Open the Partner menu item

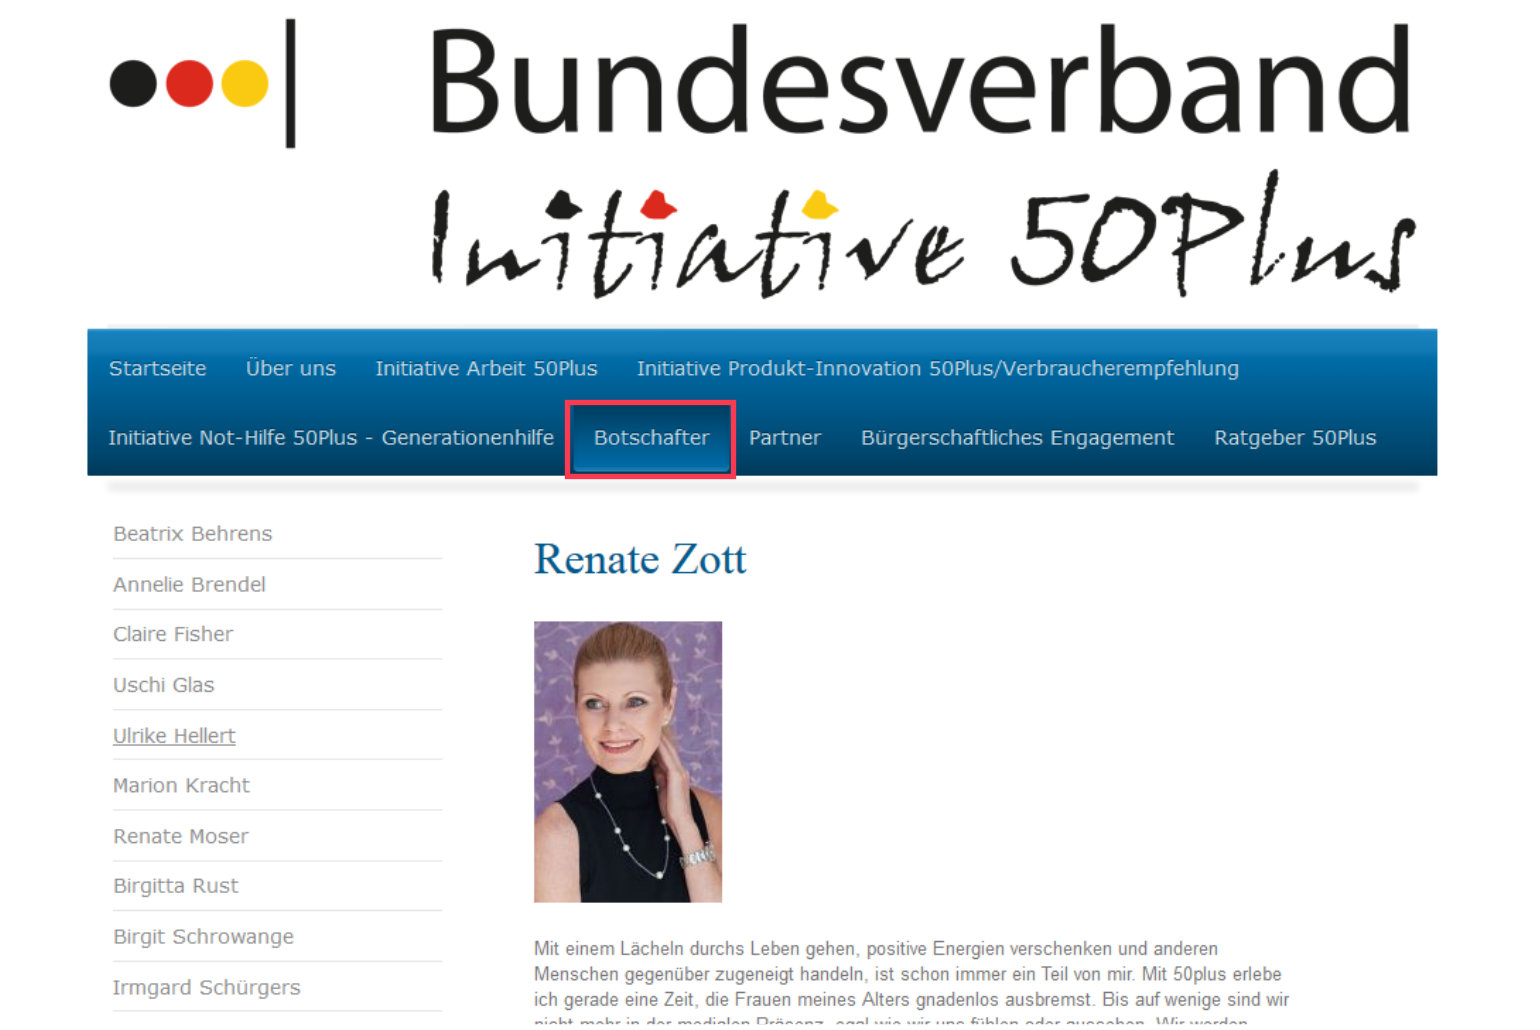click(x=784, y=438)
